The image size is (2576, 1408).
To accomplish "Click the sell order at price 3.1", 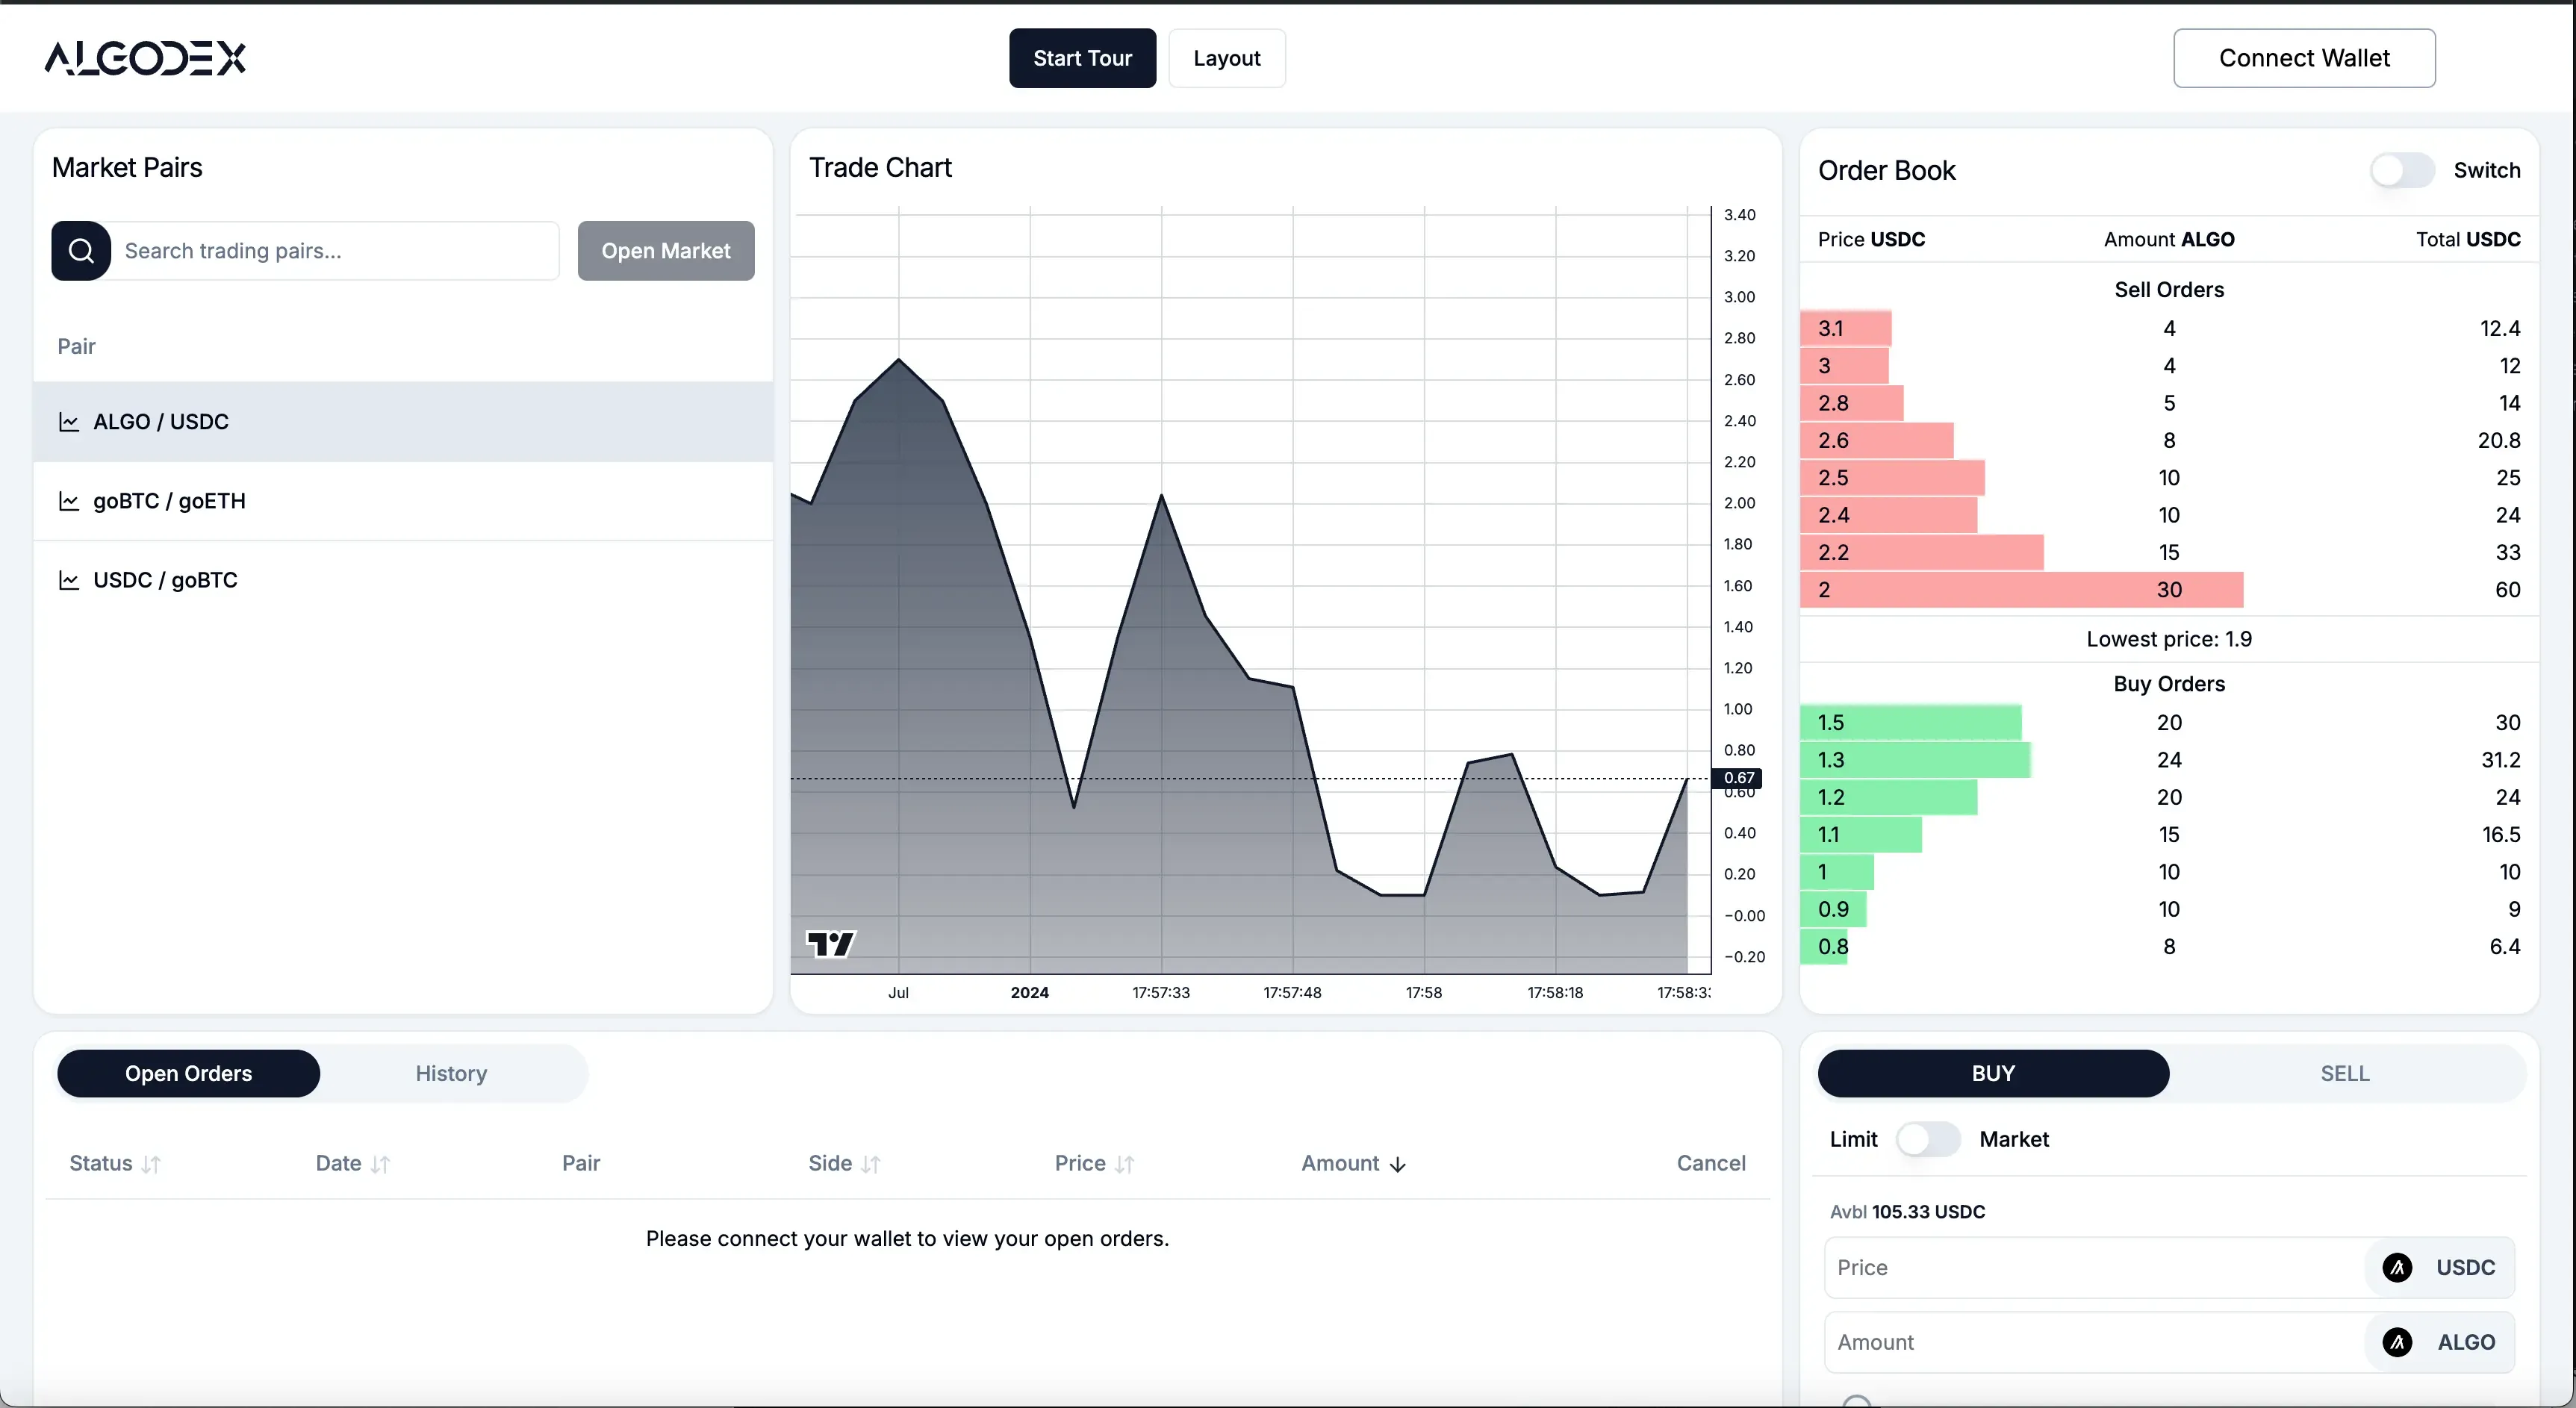I will [x=2169, y=329].
